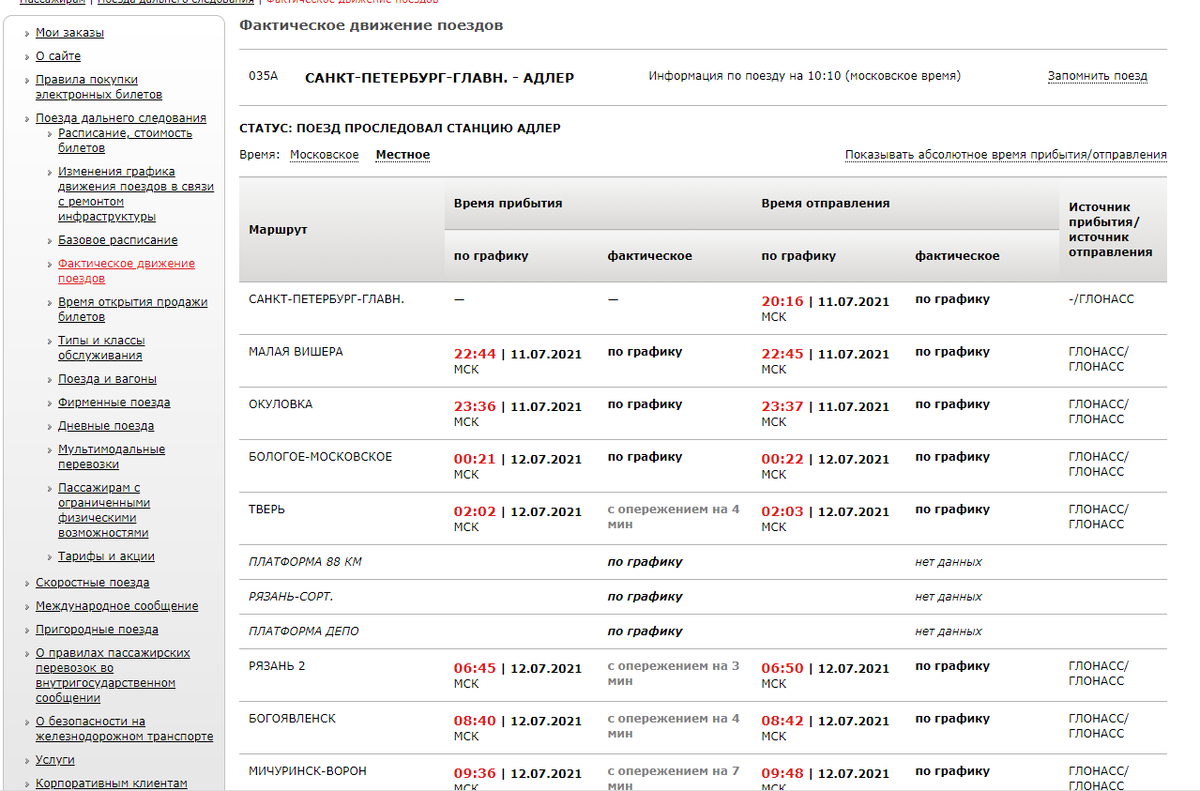1200x791 pixels.
Task: Open Тарифы и акции link
Action: pyautogui.click(x=106, y=556)
